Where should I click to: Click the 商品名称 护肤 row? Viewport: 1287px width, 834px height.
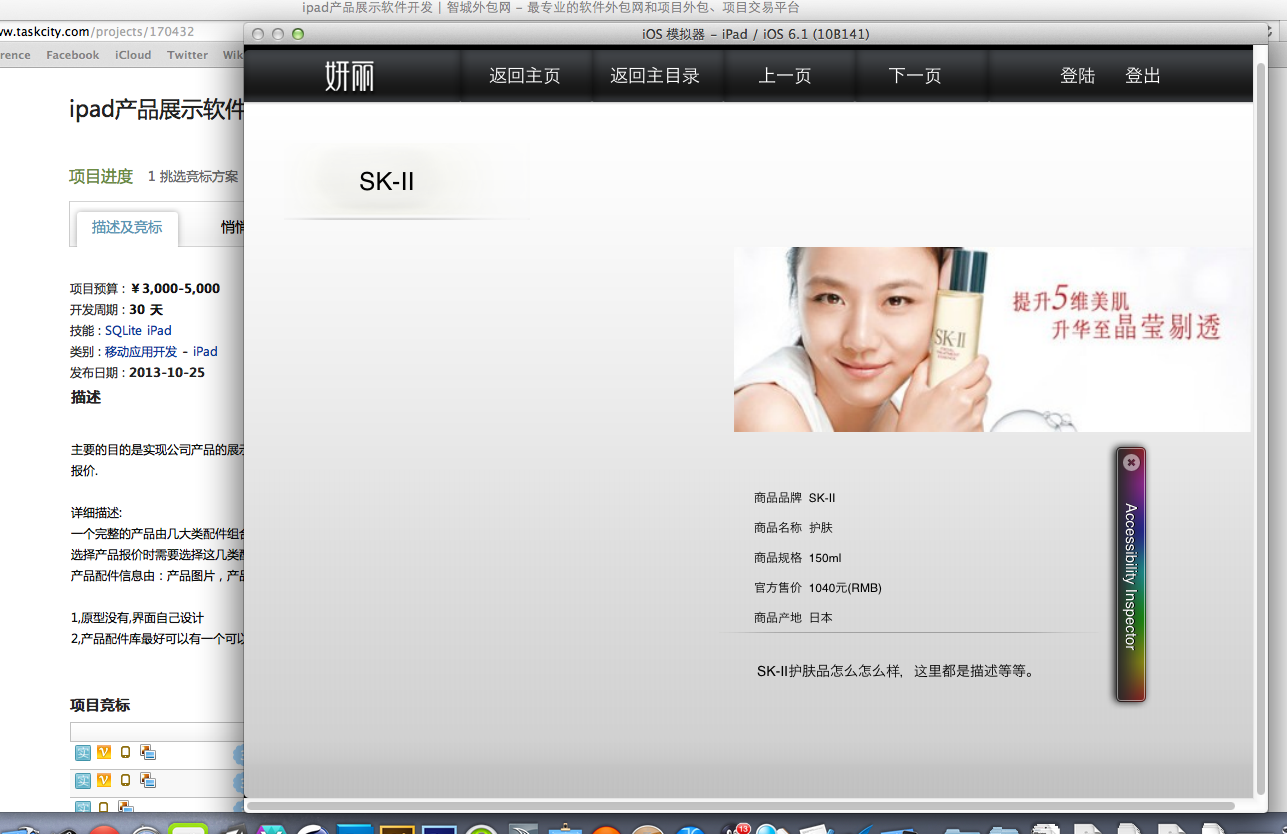click(794, 528)
